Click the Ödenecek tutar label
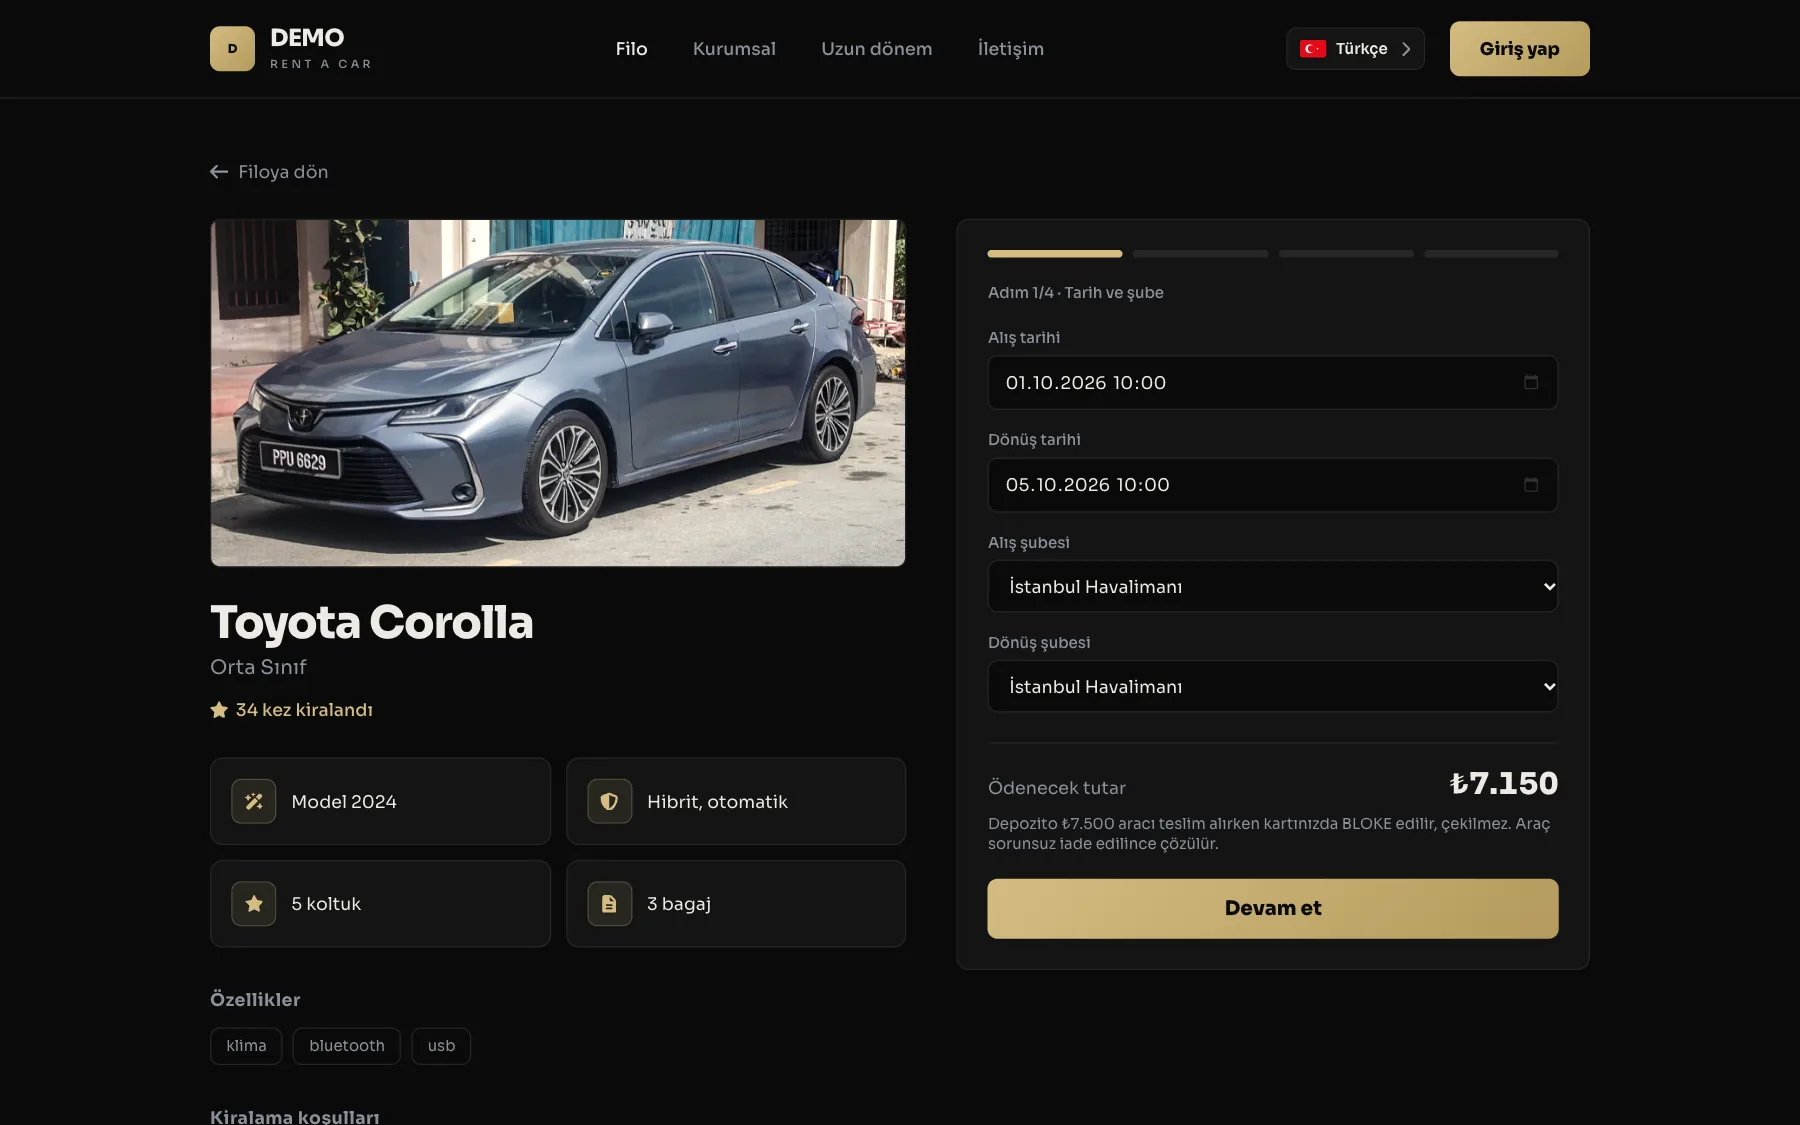Viewport: 1800px width, 1125px height. coord(1057,788)
